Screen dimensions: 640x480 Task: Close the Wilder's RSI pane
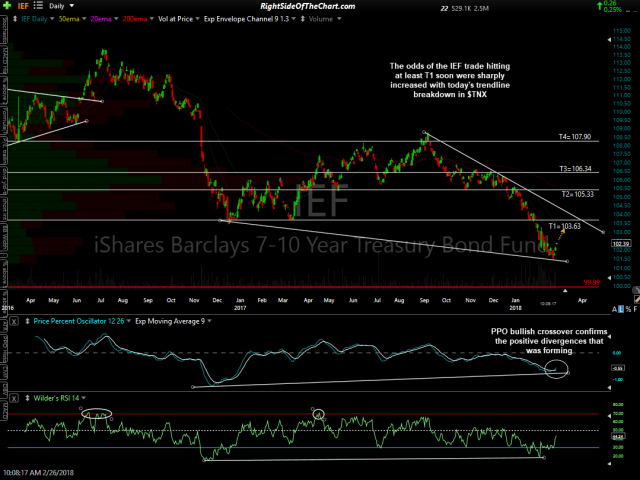pyautogui.click(x=14, y=398)
